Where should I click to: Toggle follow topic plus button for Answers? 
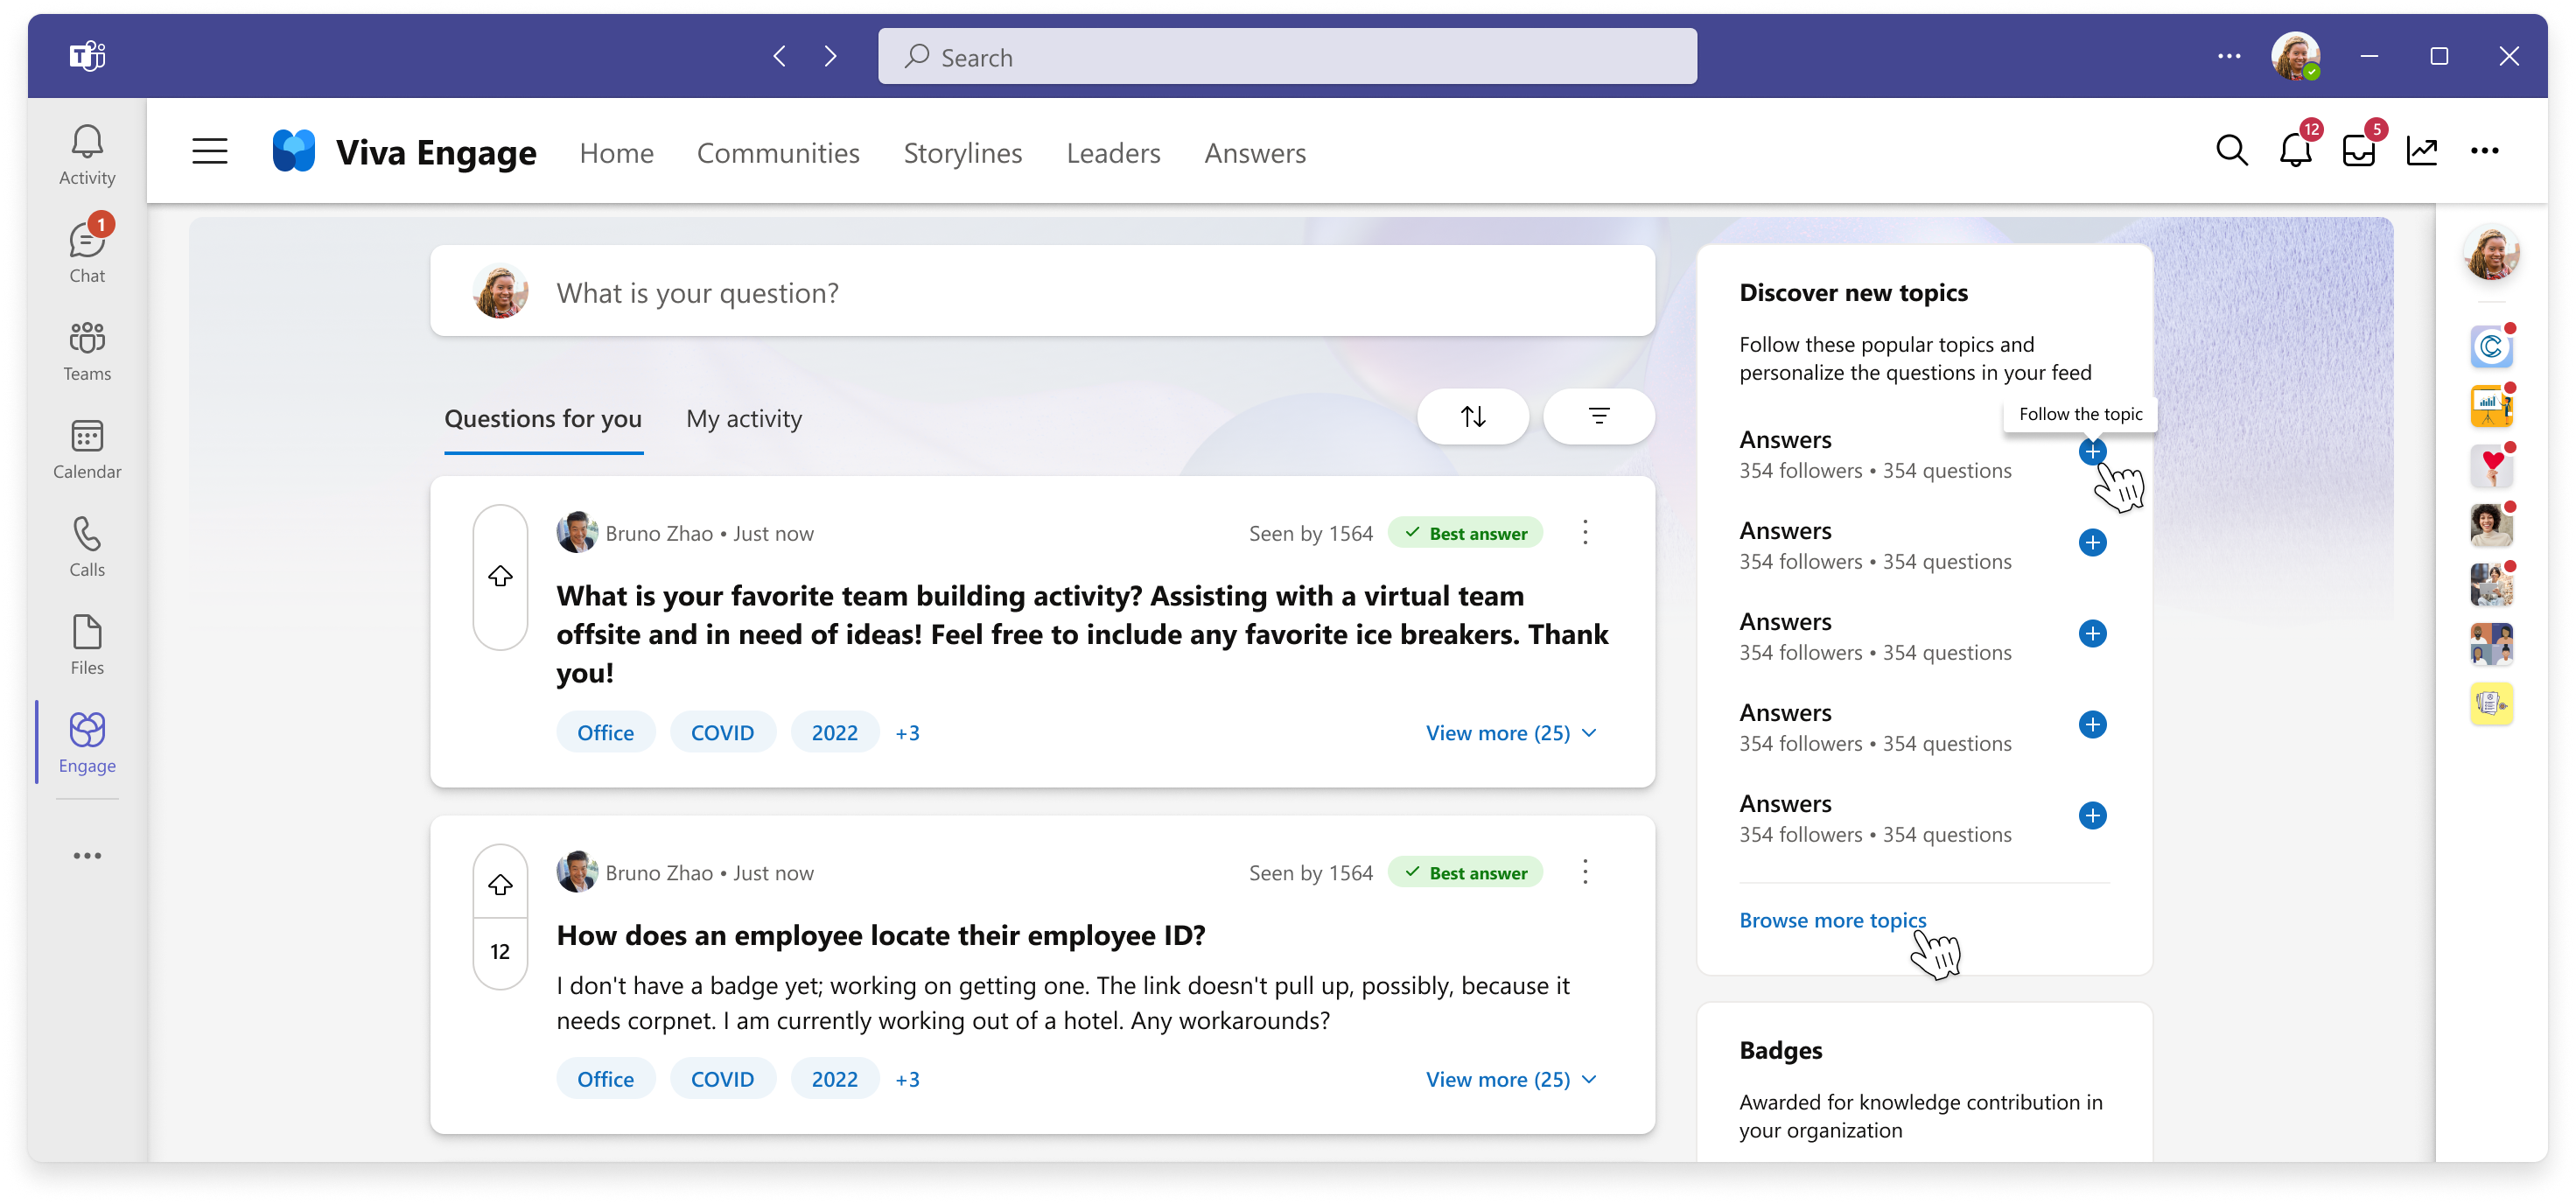tap(2095, 450)
